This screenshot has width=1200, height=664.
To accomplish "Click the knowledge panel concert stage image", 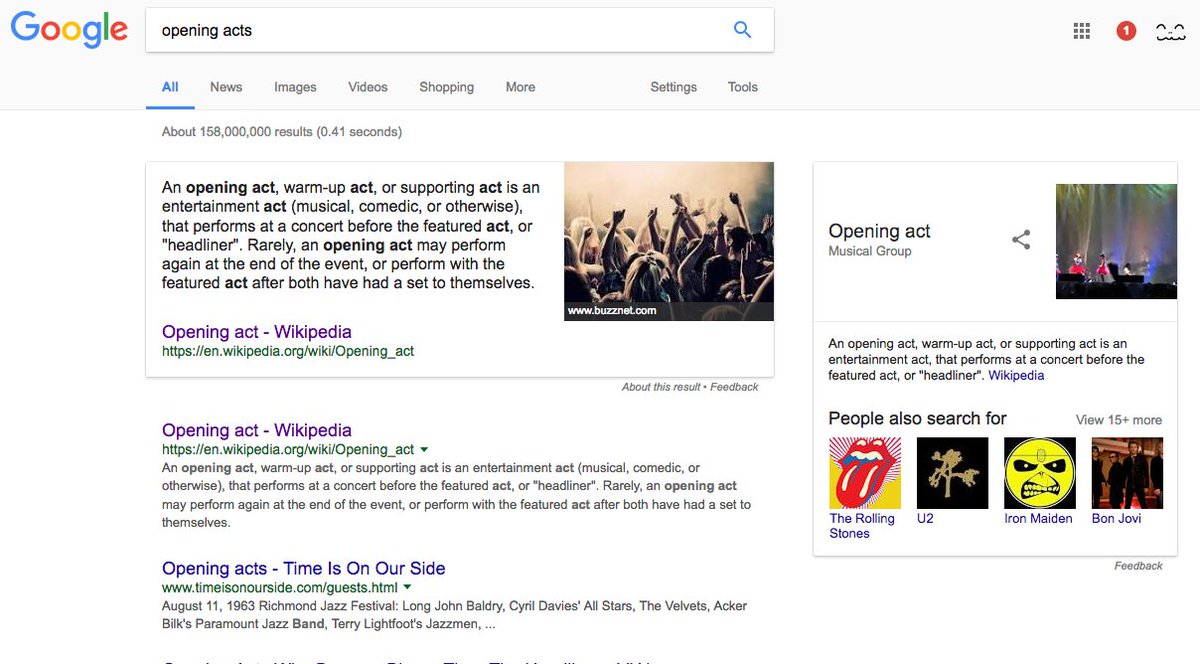I will click(x=1116, y=241).
